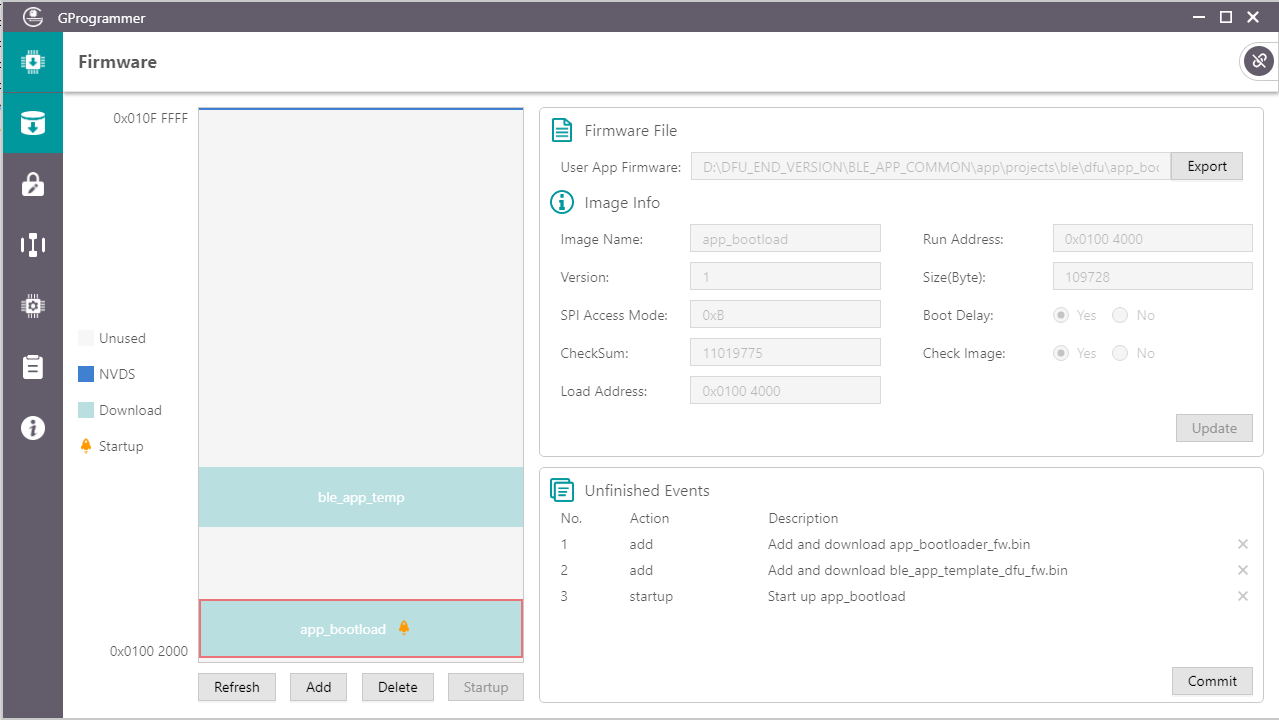Image resolution: width=1279 pixels, height=720 pixels.
Task: Maximize the GProgrammer window
Action: pyautogui.click(x=1226, y=16)
